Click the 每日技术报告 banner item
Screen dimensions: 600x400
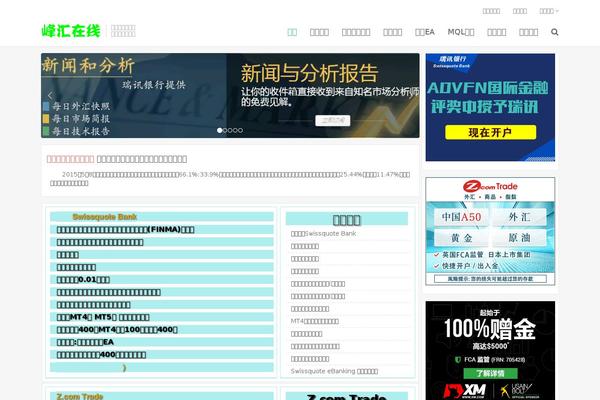(77, 131)
